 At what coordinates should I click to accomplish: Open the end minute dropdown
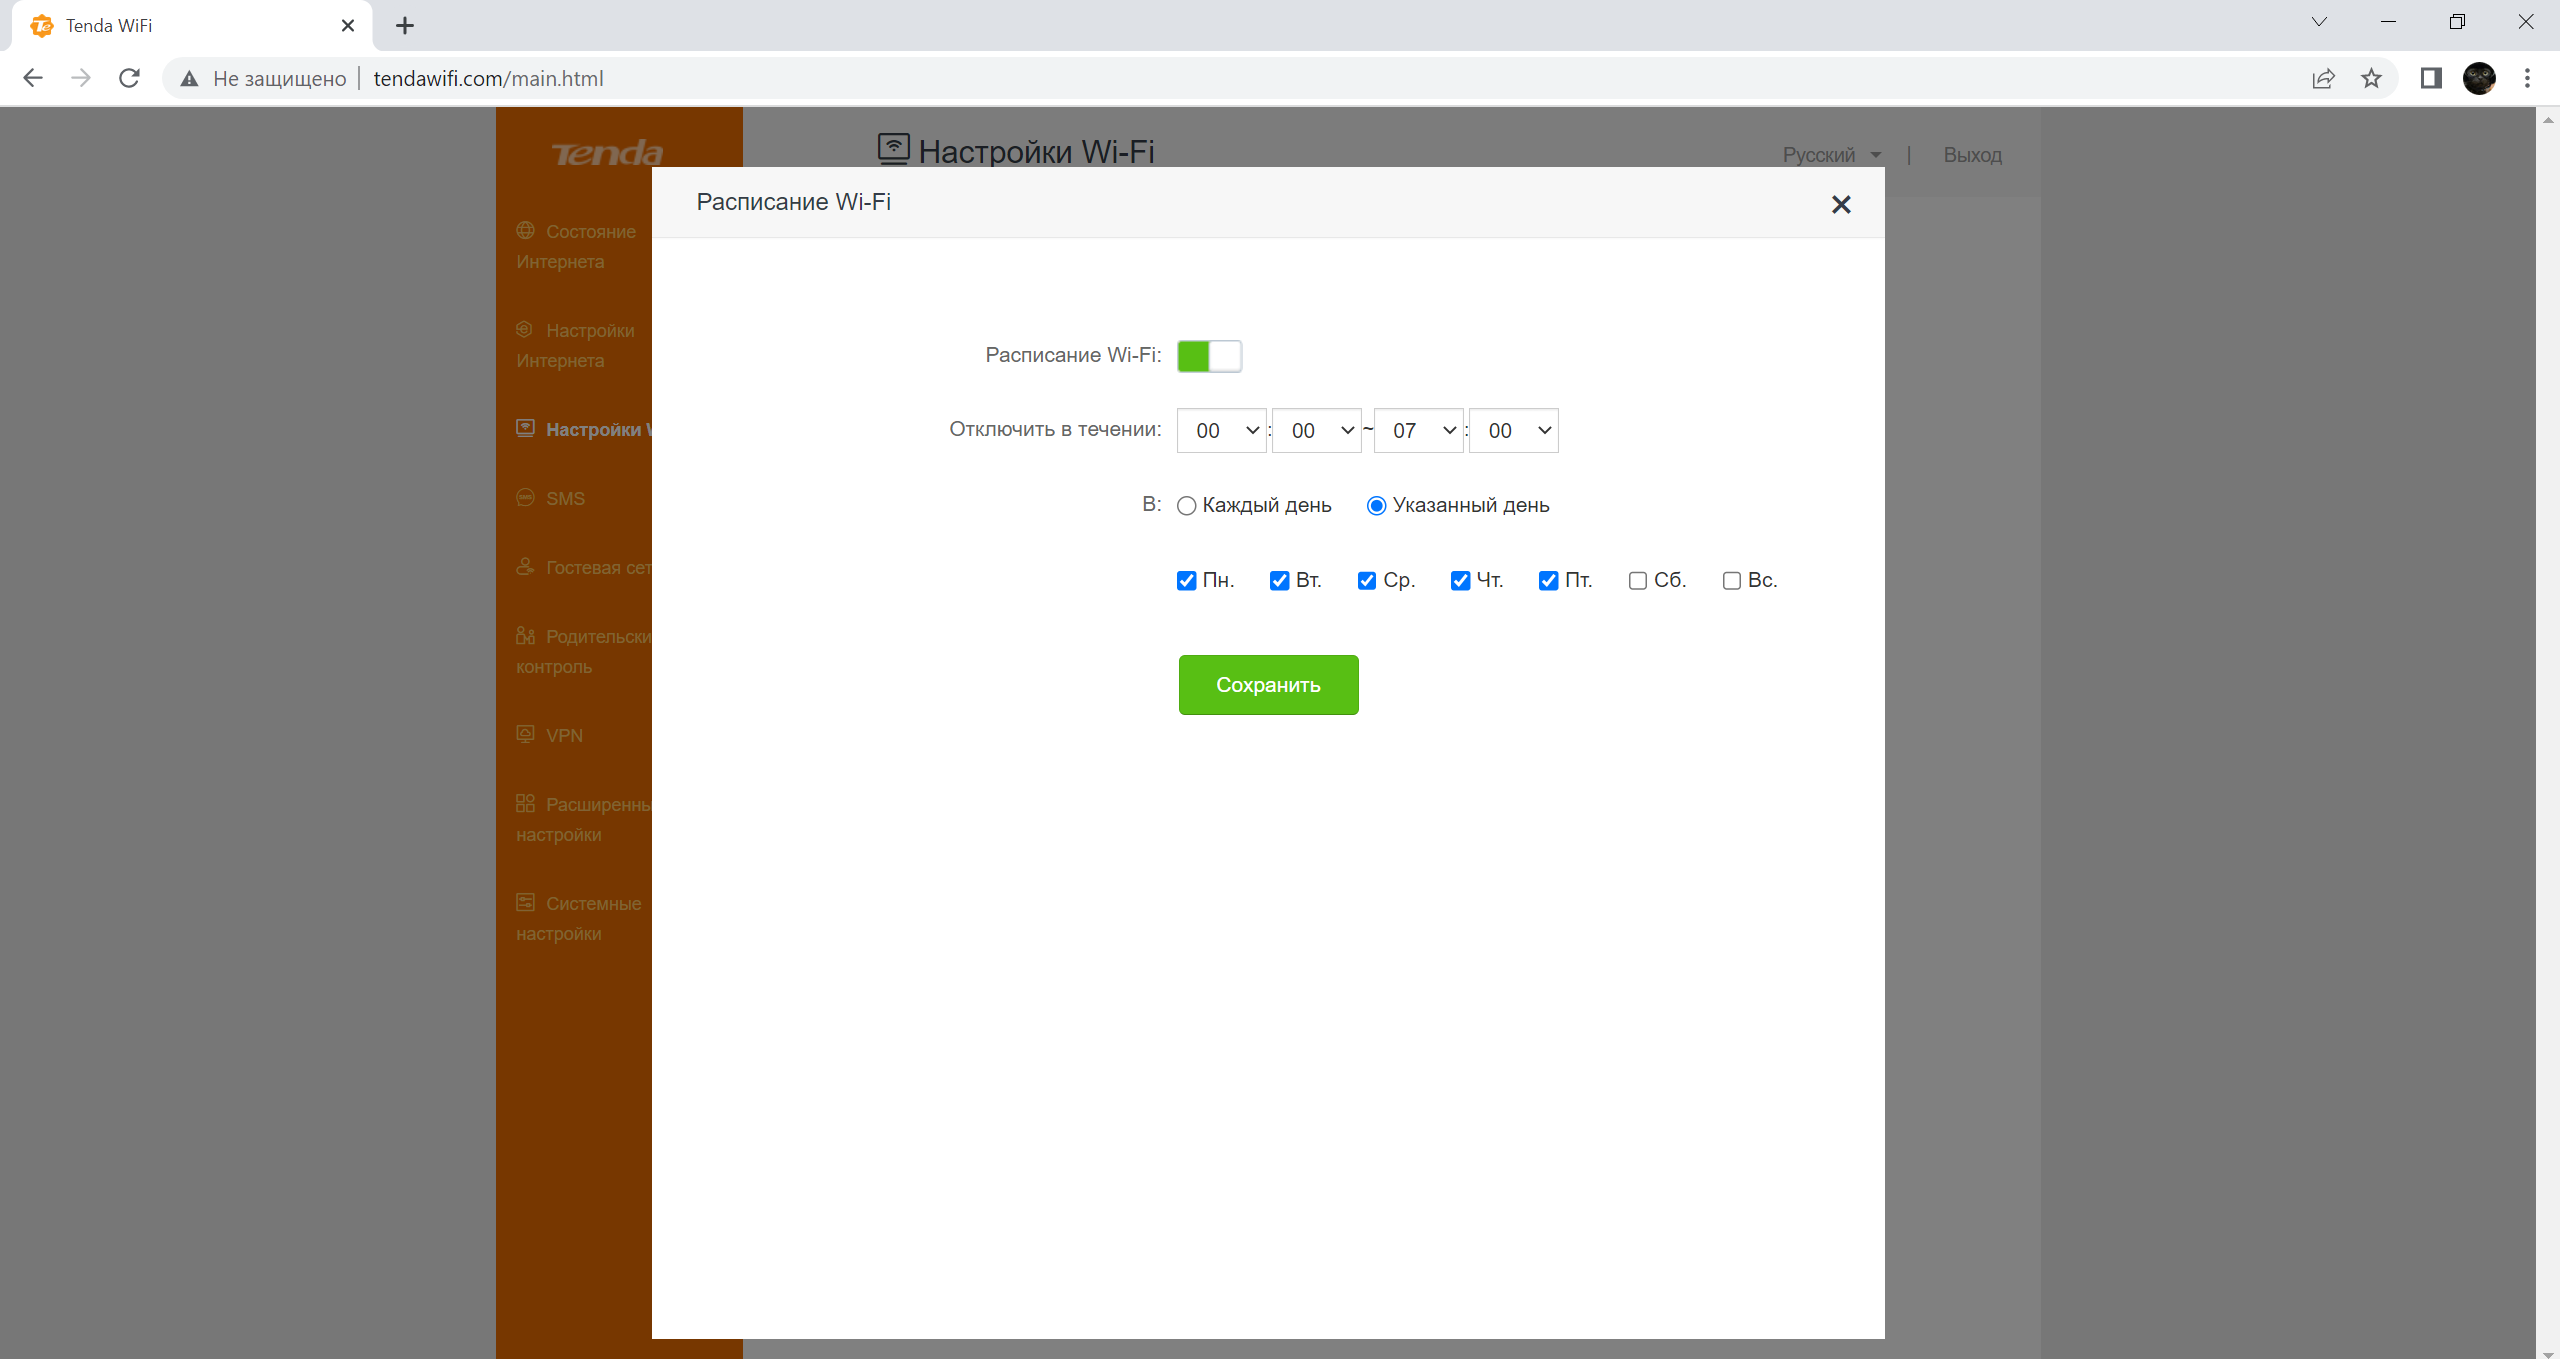1513,430
